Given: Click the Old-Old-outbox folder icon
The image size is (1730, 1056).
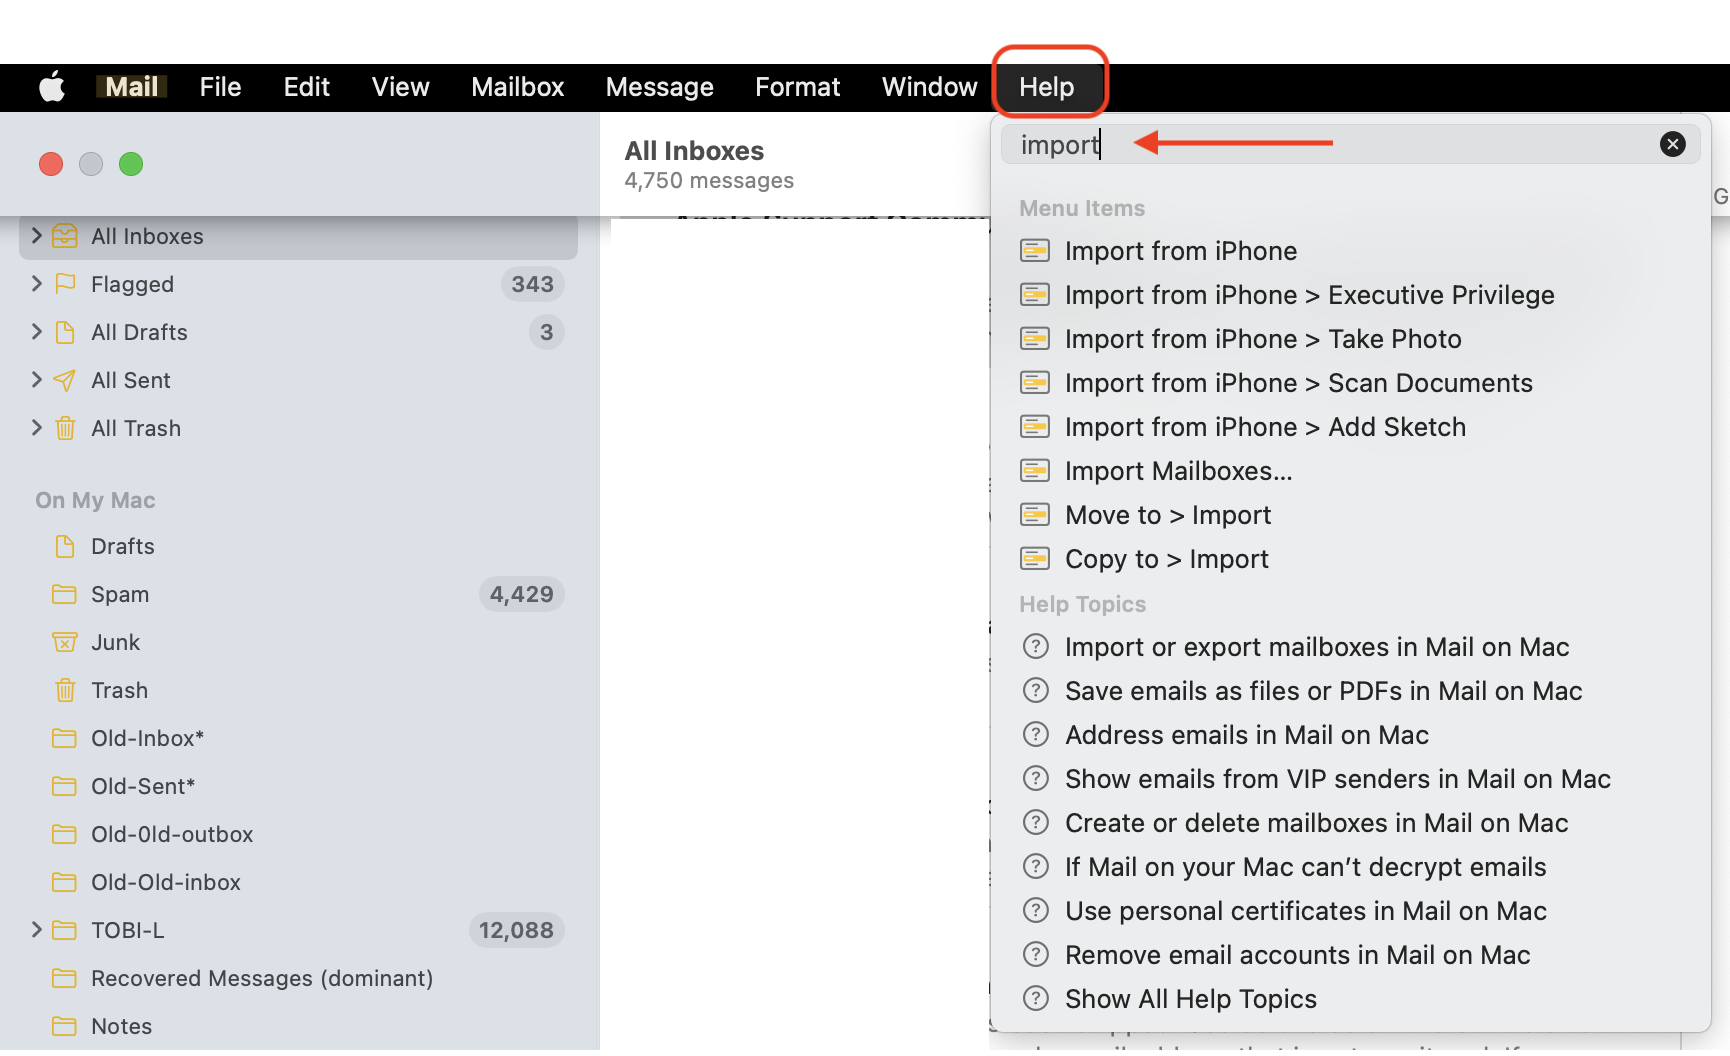Looking at the screenshot, I should click(65, 834).
